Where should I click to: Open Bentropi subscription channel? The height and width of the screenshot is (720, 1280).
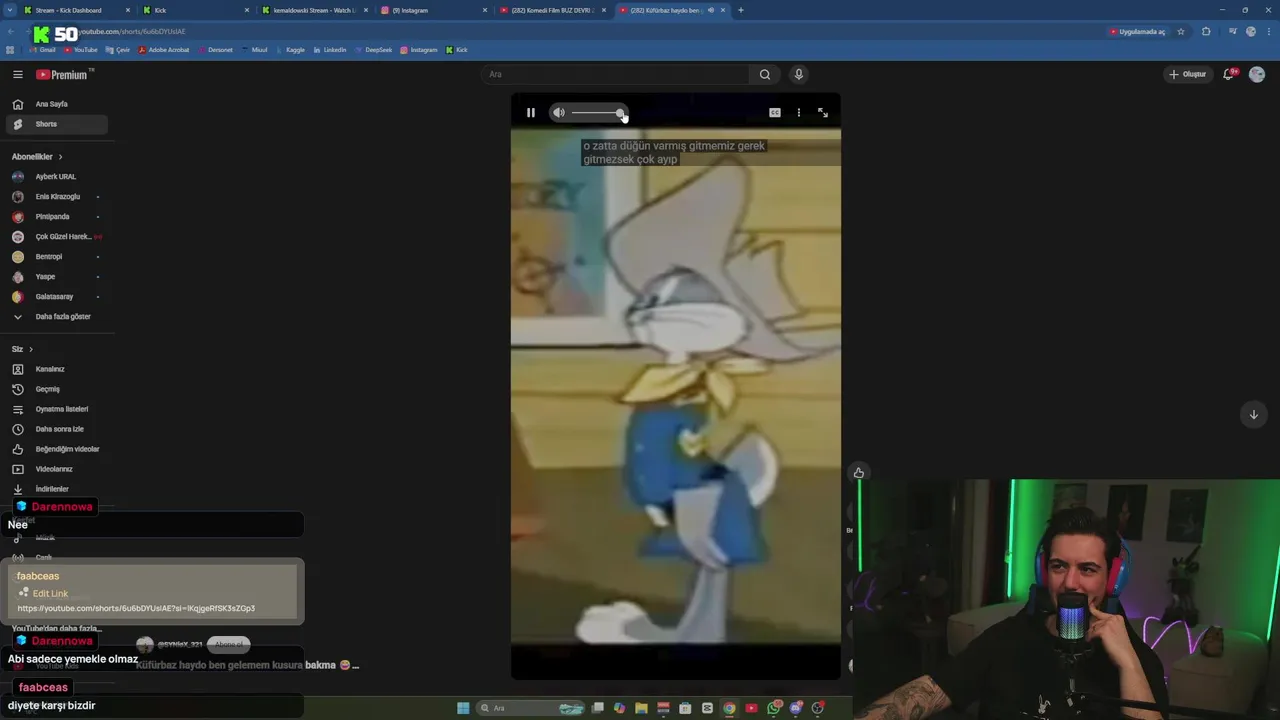pyautogui.click(x=55, y=256)
